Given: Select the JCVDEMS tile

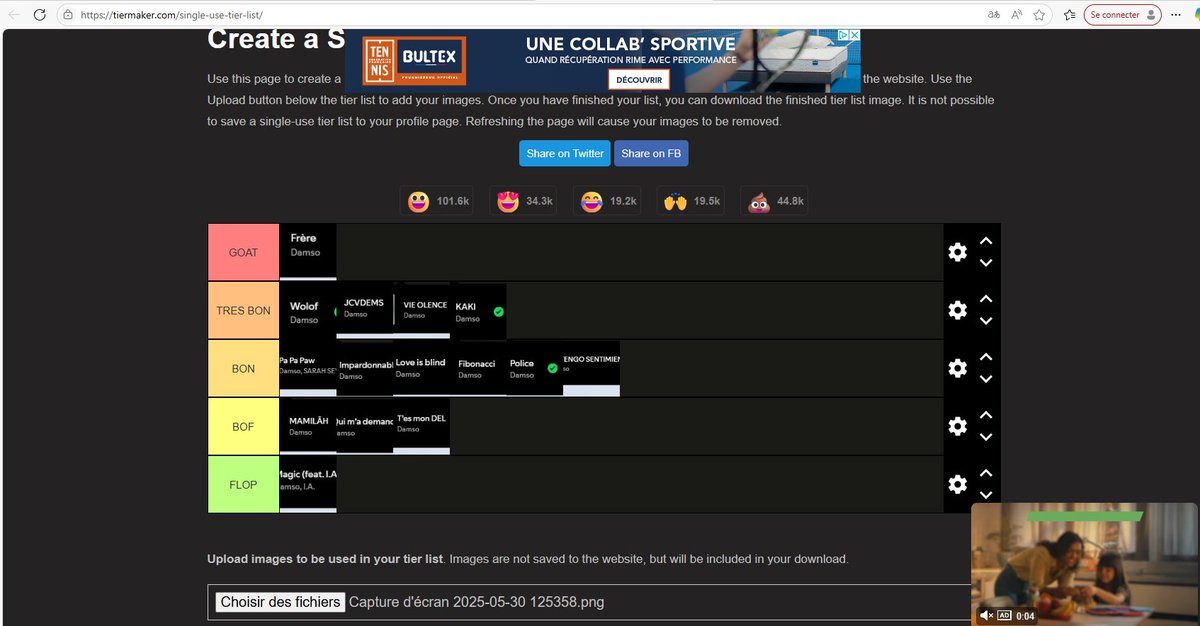Looking at the screenshot, I should [364, 310].
